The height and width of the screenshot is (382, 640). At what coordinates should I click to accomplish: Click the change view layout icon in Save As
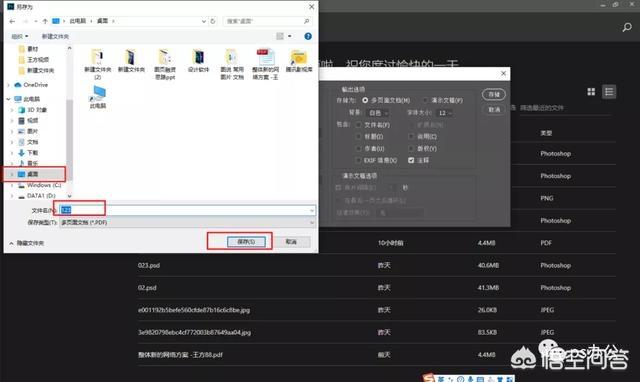click(x=280, y=36)
